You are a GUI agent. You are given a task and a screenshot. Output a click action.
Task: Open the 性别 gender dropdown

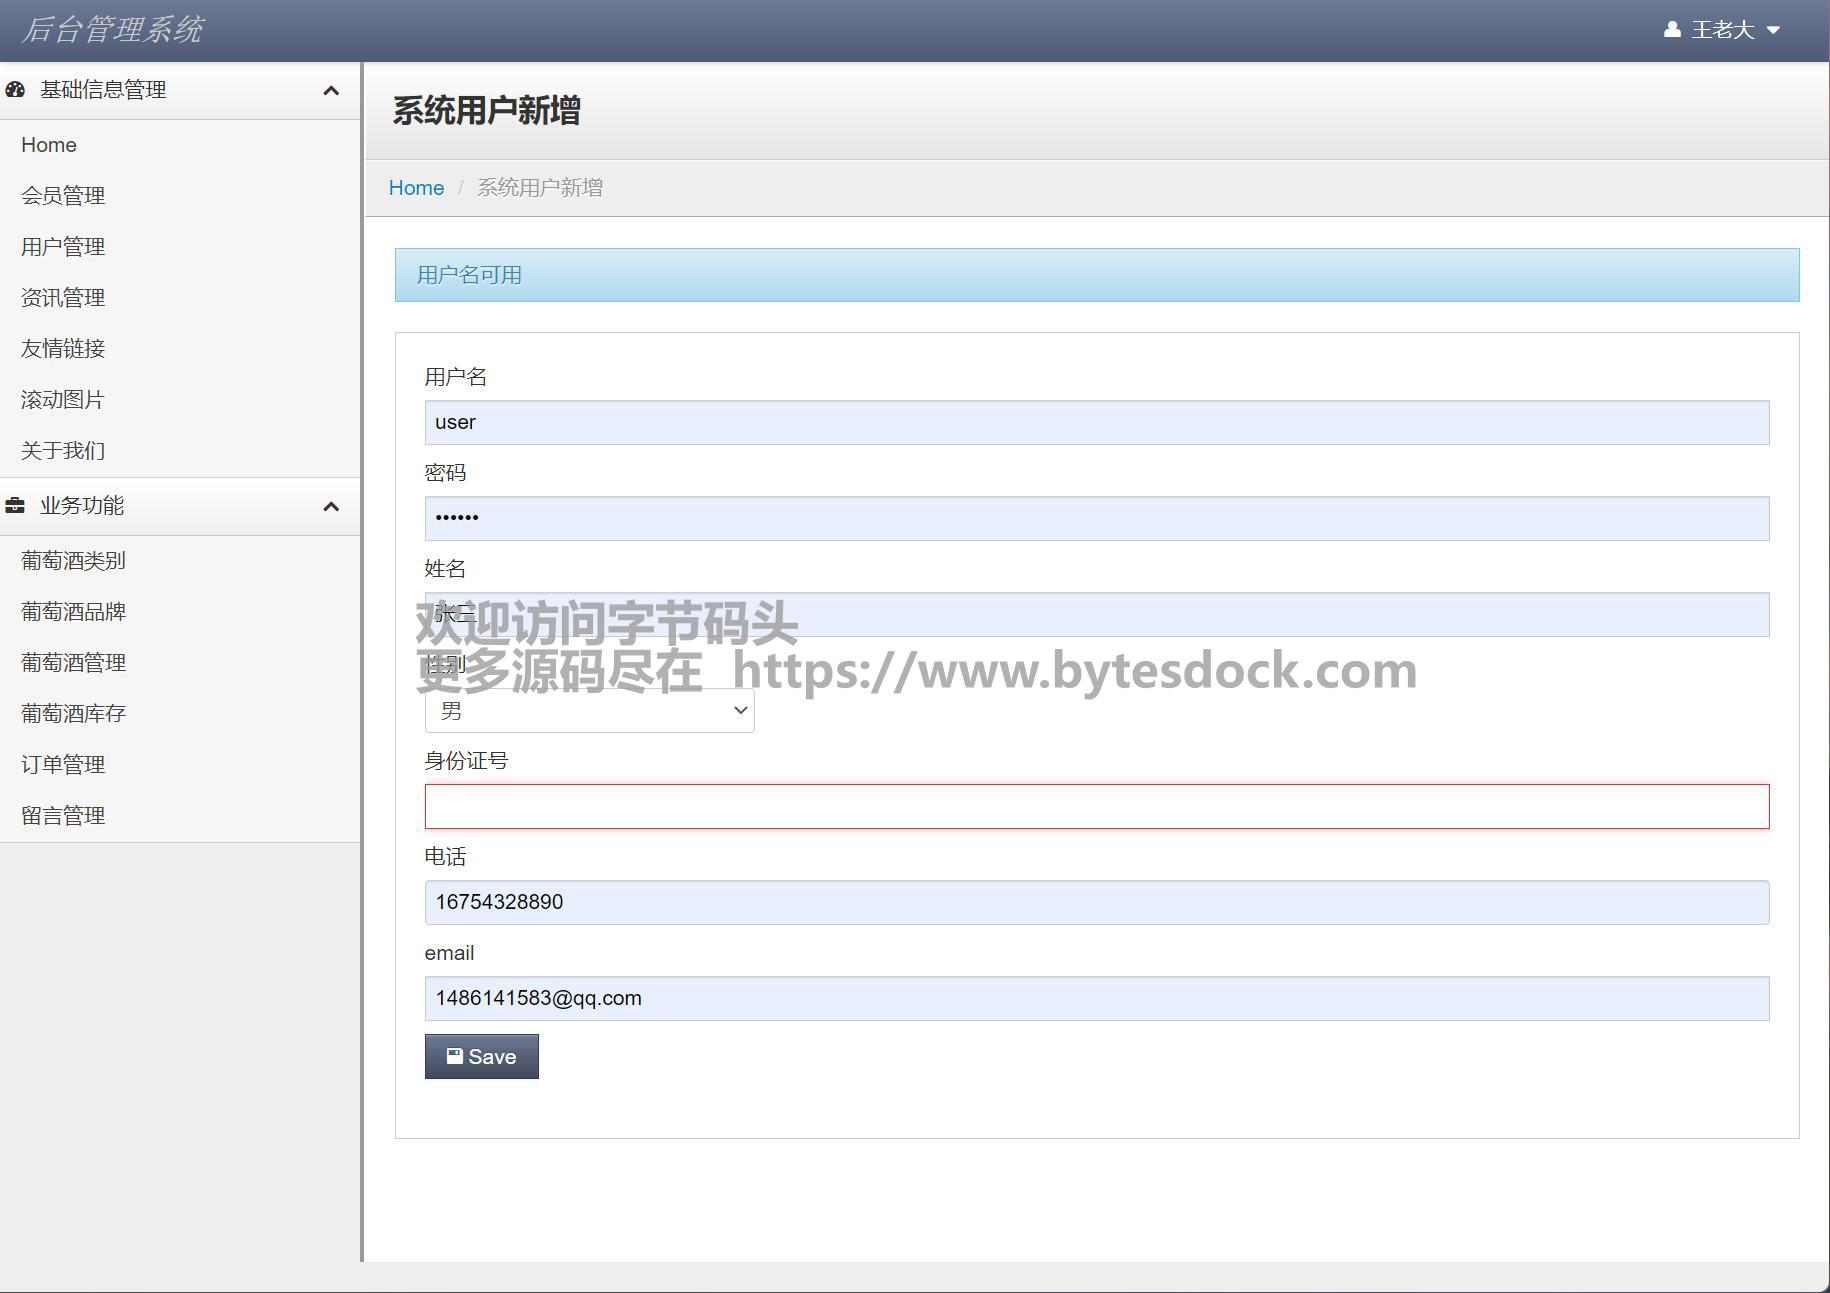(x=589, y=710)
